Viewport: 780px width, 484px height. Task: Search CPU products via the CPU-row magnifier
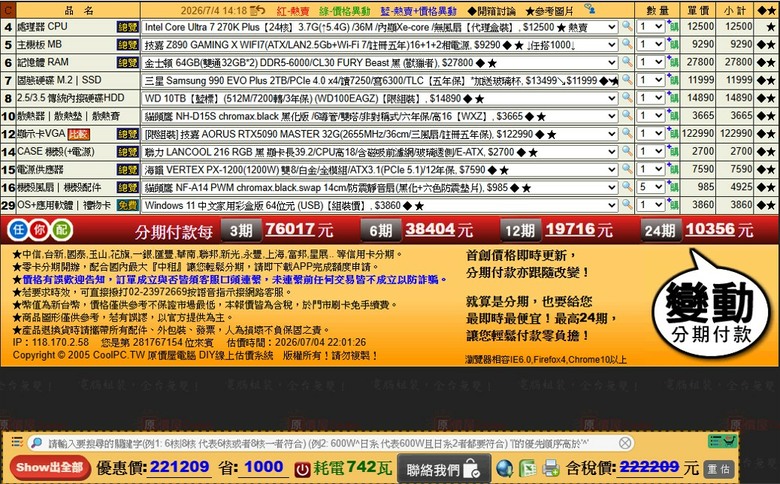pyautogui.click(x=627, y=26)
